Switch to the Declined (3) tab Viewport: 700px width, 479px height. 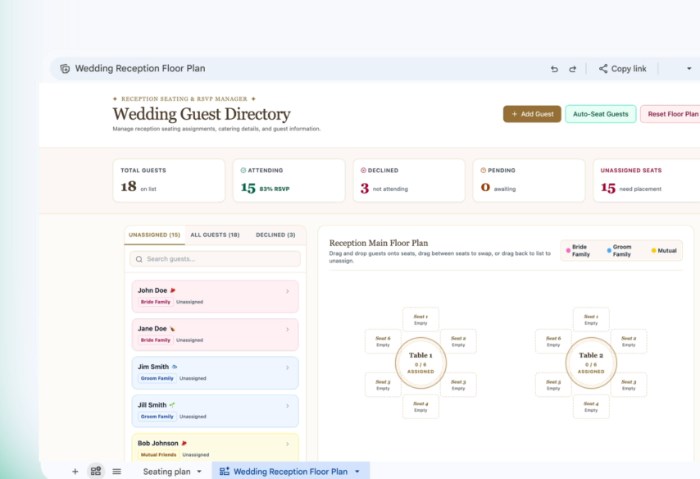click(x=275, y=235)
